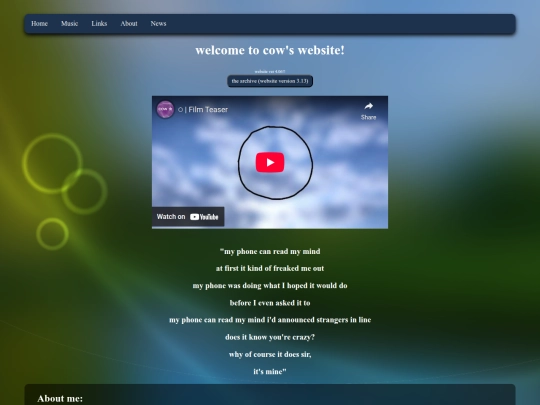Image resolution: width=540 pixels, height=405 pixels.
Task: Click lyric 'my phone was doing what I hoped'
Action: (270, 285)
